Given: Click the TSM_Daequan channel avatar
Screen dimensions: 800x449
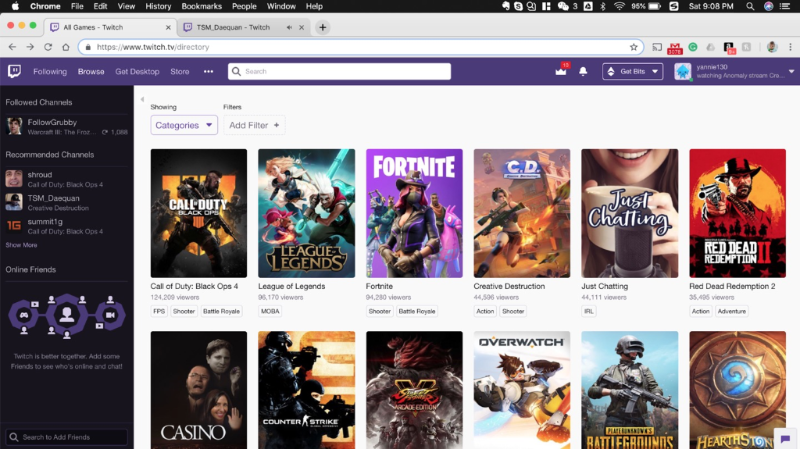Looking at the screenshot, I should coord(14,203).
